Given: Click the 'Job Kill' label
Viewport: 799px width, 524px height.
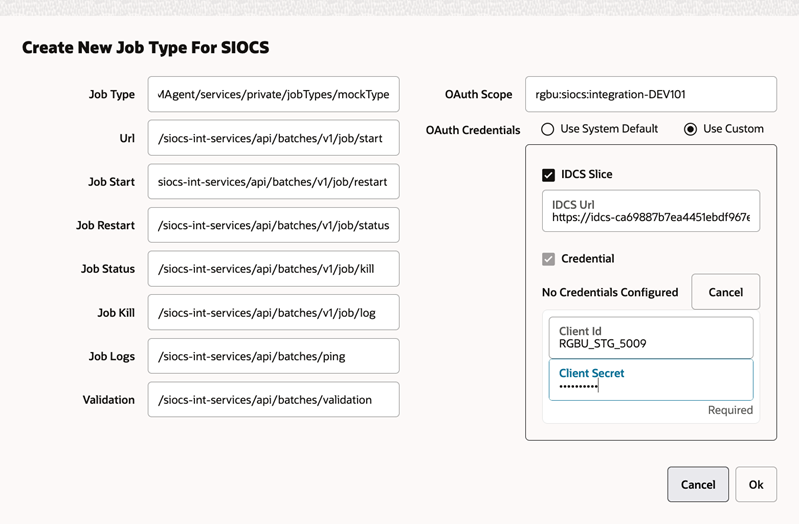Looking at the screenshot, I should (116, 312).
